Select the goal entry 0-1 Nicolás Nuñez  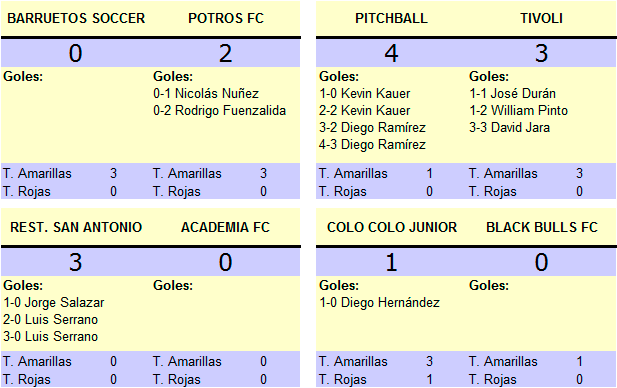pyautogui.click(x=206, y=94)
